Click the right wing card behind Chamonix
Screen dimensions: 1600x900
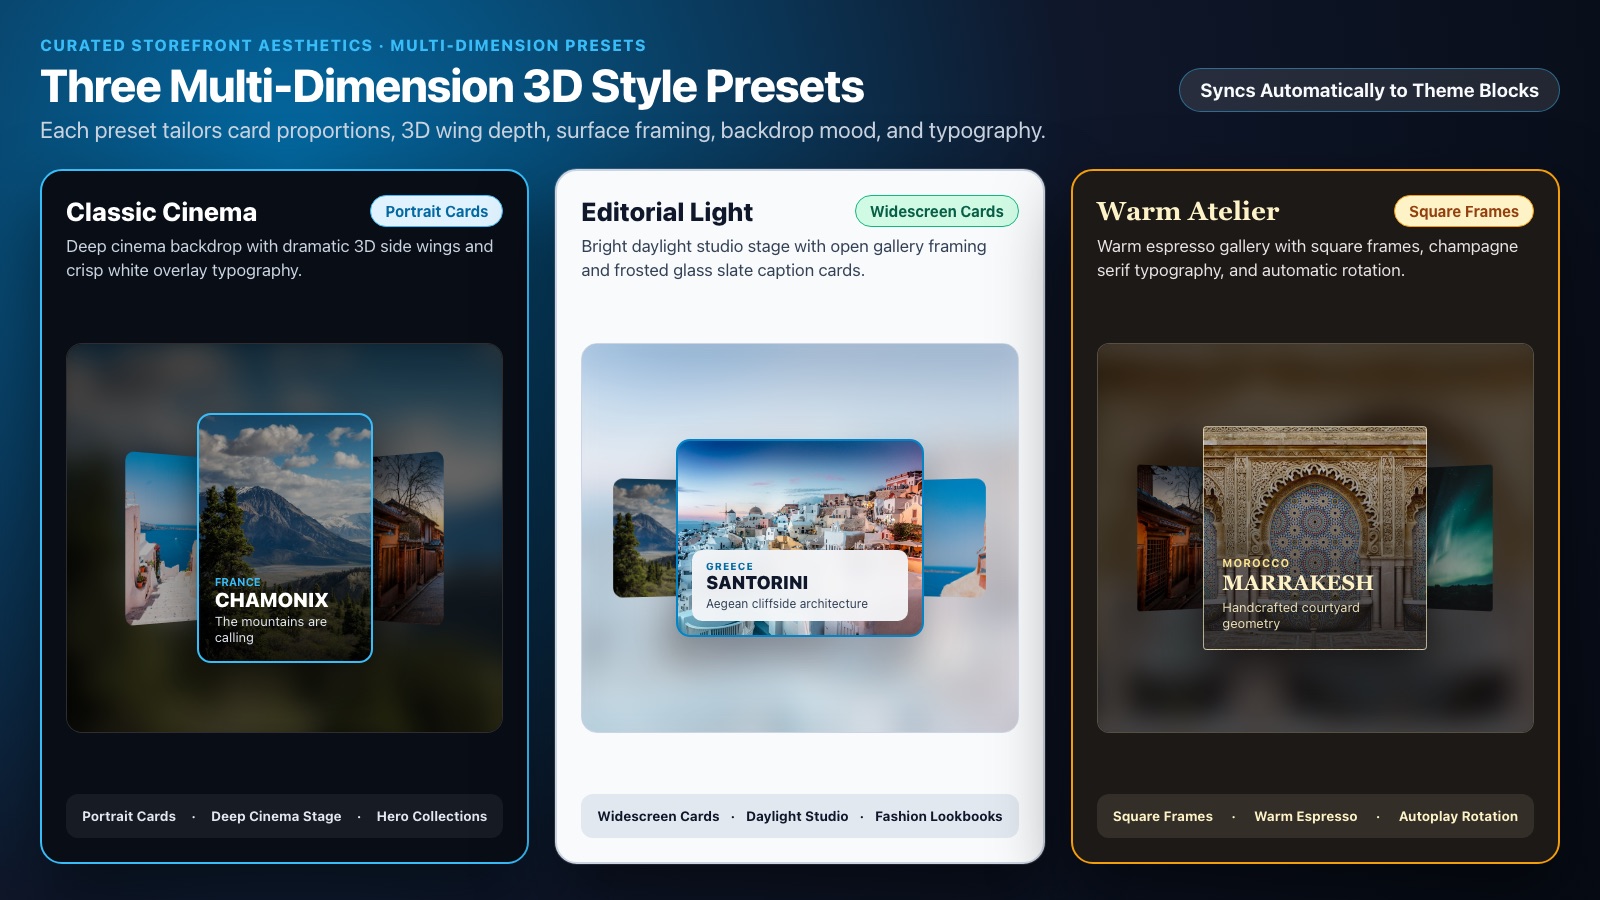click(408, 538)
